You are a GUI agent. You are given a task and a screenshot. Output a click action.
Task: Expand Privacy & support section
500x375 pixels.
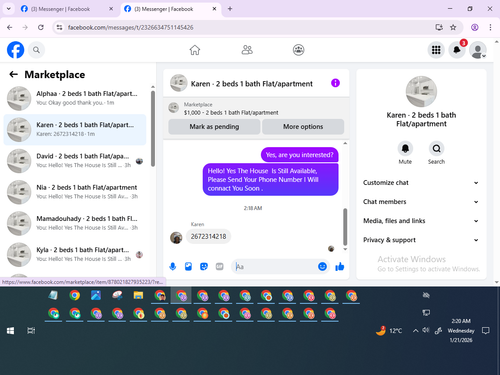421,240
